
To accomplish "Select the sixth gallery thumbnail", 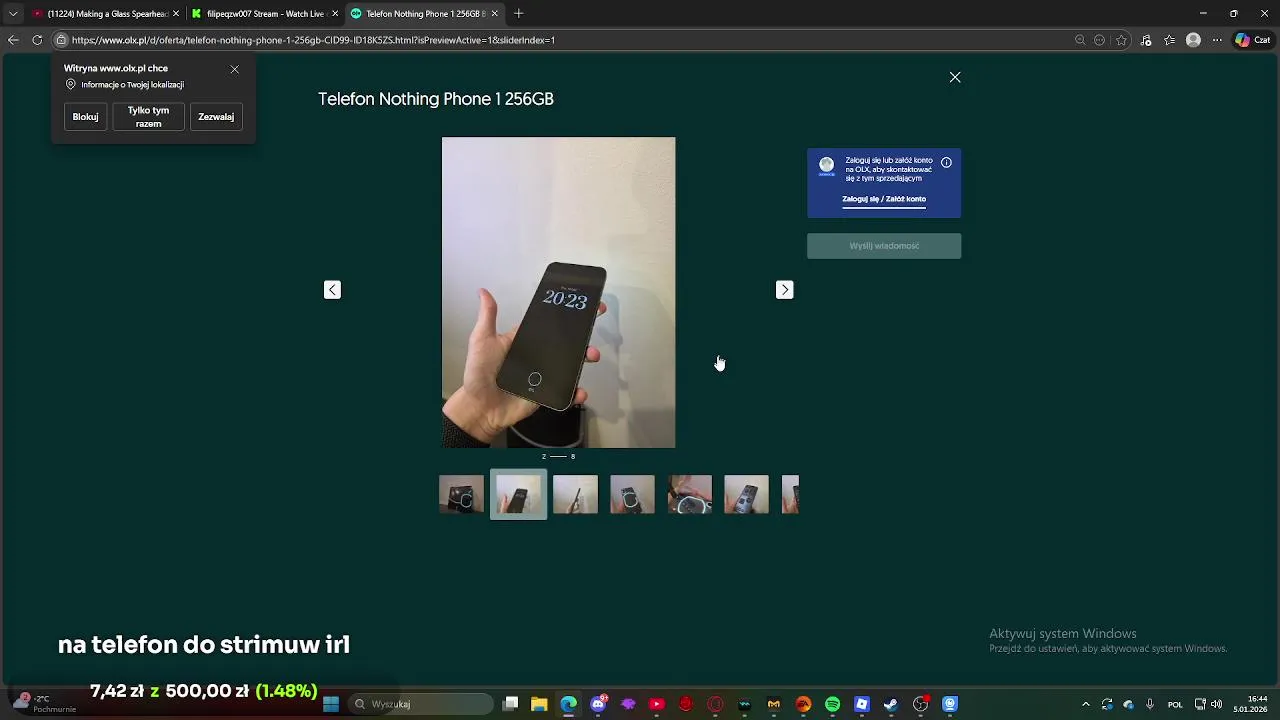I will [746, 494].
